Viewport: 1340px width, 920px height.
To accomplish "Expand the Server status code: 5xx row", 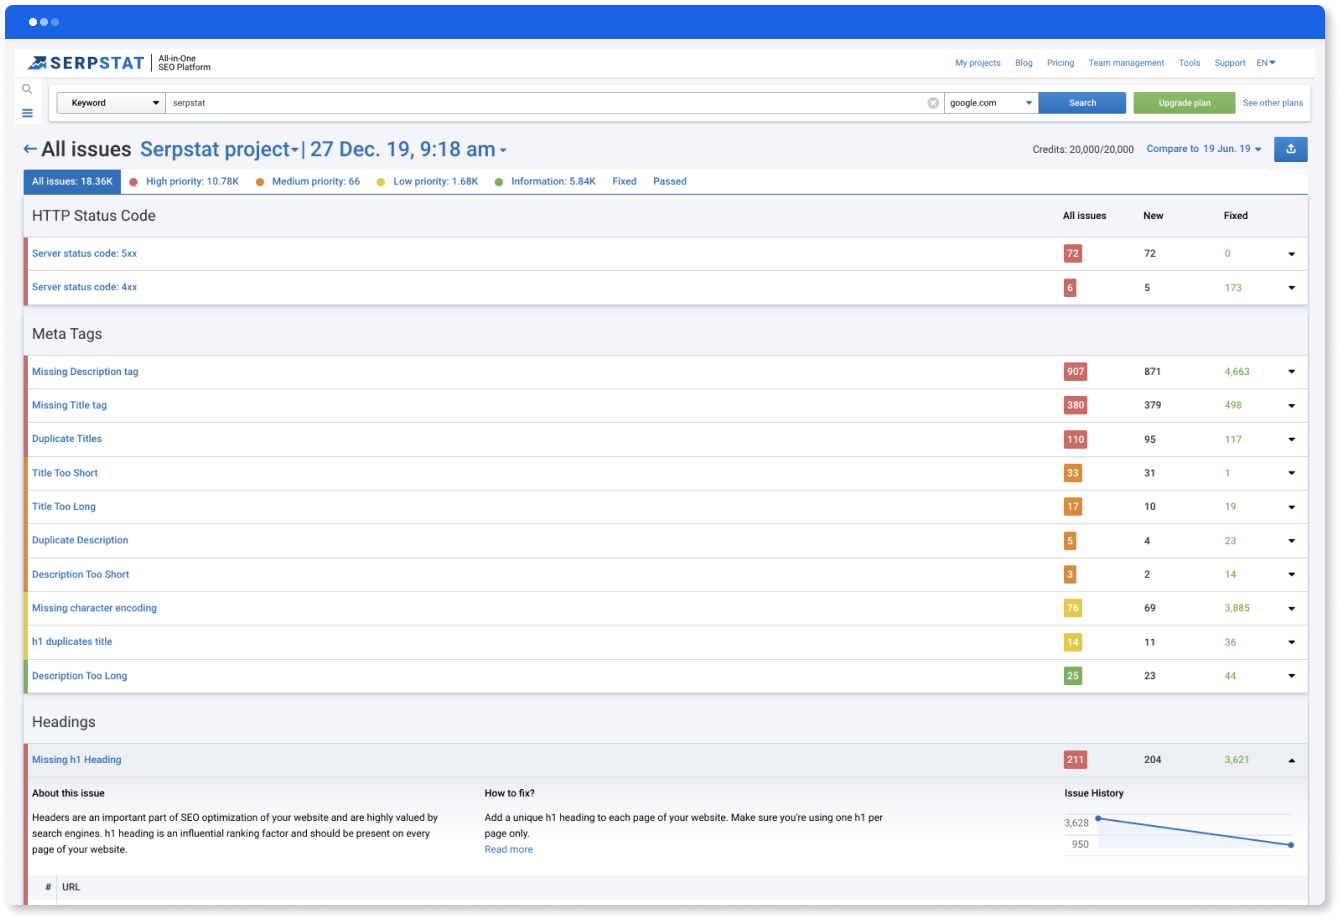I will [1291, 254].
